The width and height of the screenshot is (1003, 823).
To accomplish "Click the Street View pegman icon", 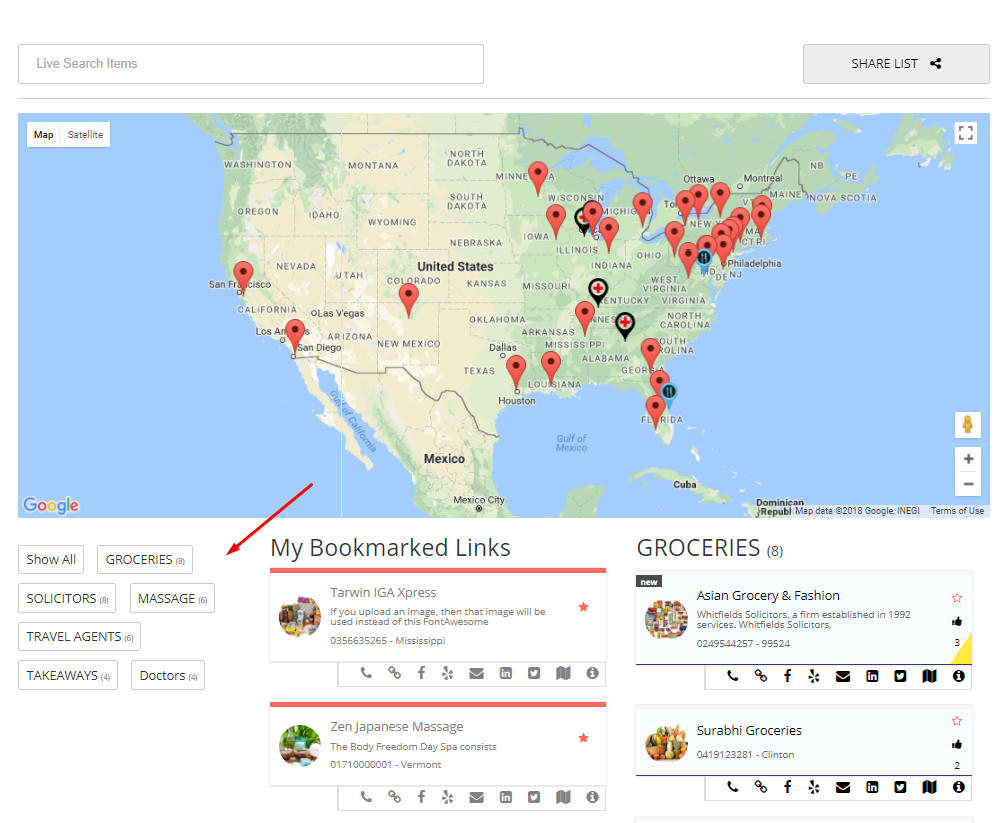I will (x=968, y=425).
